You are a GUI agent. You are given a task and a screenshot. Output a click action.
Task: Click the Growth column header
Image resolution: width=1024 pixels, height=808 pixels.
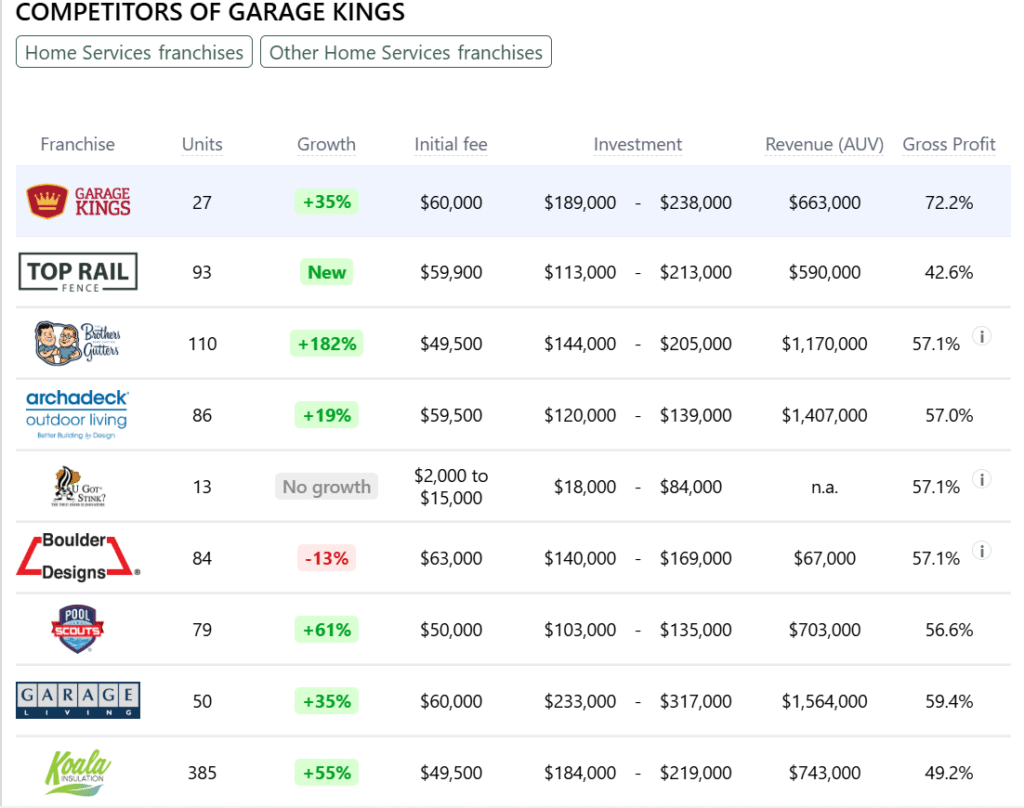pos(327,144)
